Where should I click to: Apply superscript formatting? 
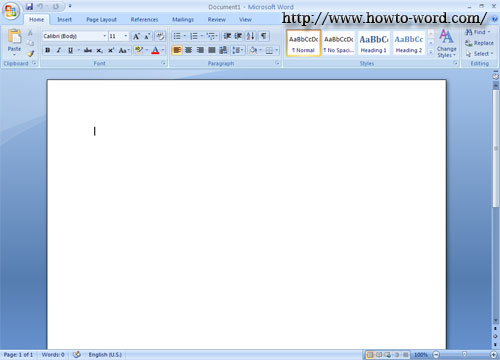[111, 50]
